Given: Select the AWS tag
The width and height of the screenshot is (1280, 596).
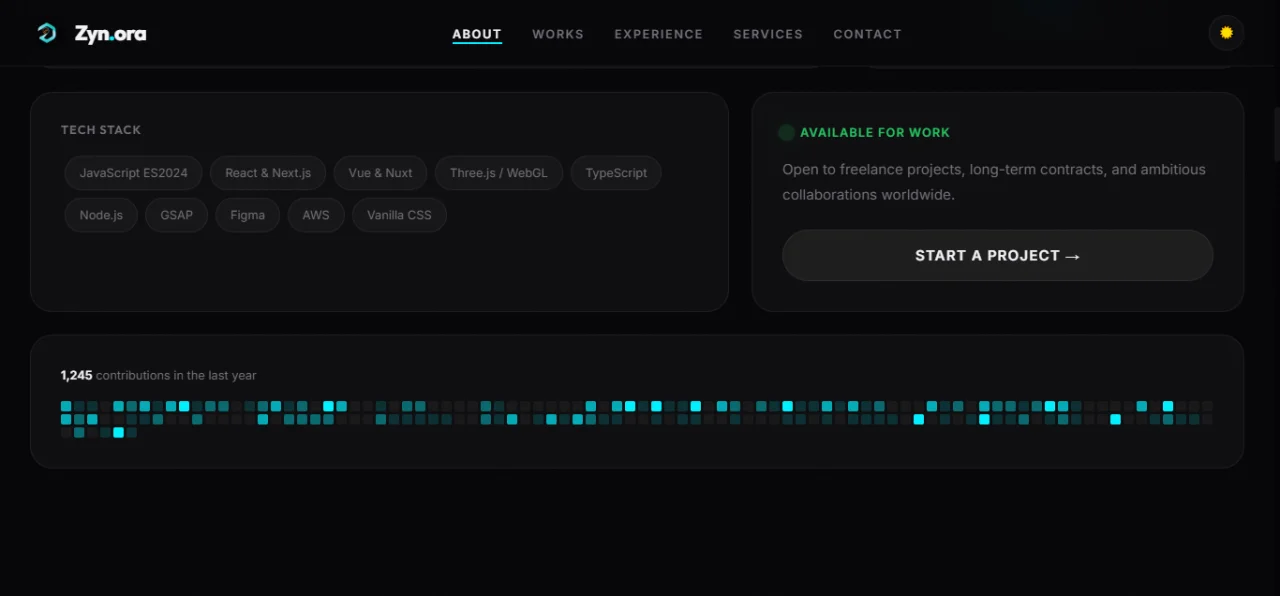Looking at the screenshot, I should point(316,215).
